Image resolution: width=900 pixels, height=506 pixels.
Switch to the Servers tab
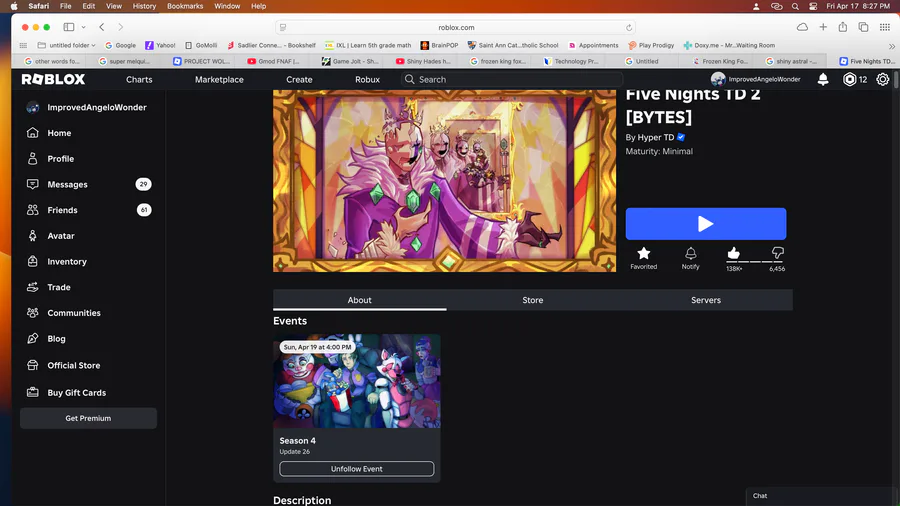coord(706,300)
